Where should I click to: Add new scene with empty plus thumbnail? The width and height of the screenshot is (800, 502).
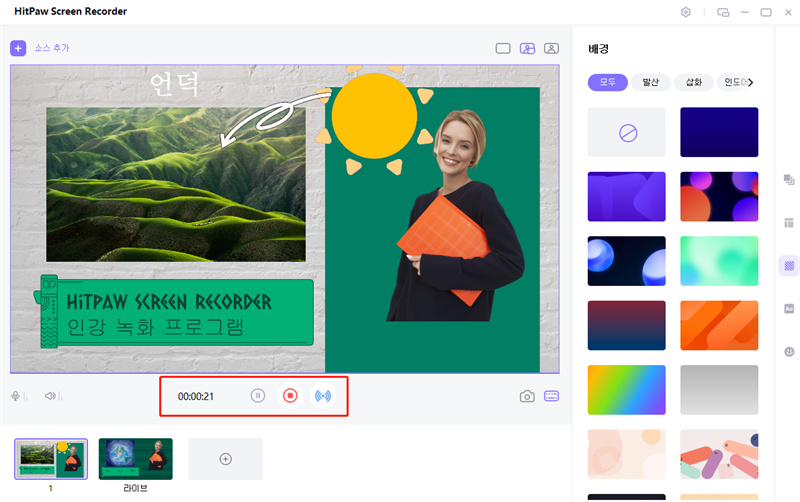(225, 459)
